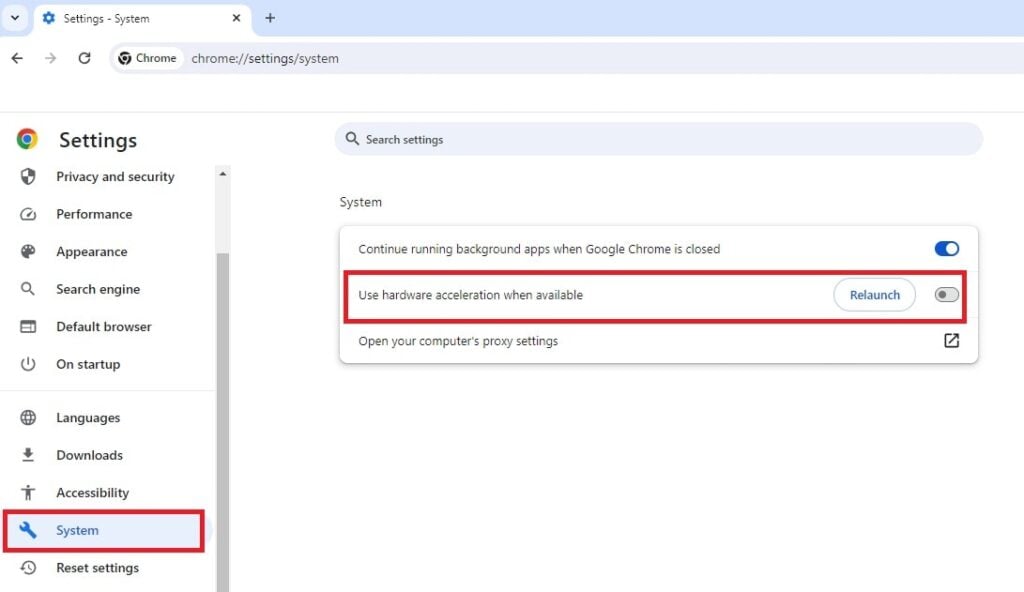1024x592 pixels.
Task: Click the Languages globe icon
Action: click(28, 418)
